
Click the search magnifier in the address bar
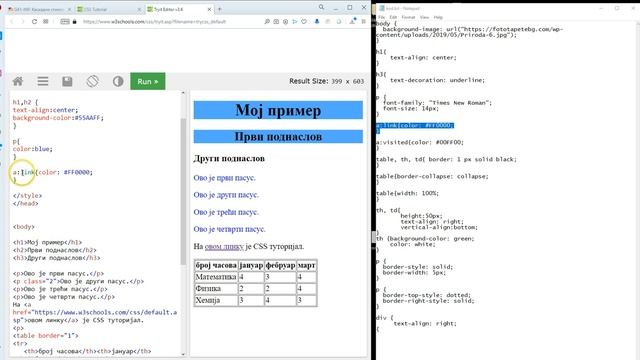point(267,22)
